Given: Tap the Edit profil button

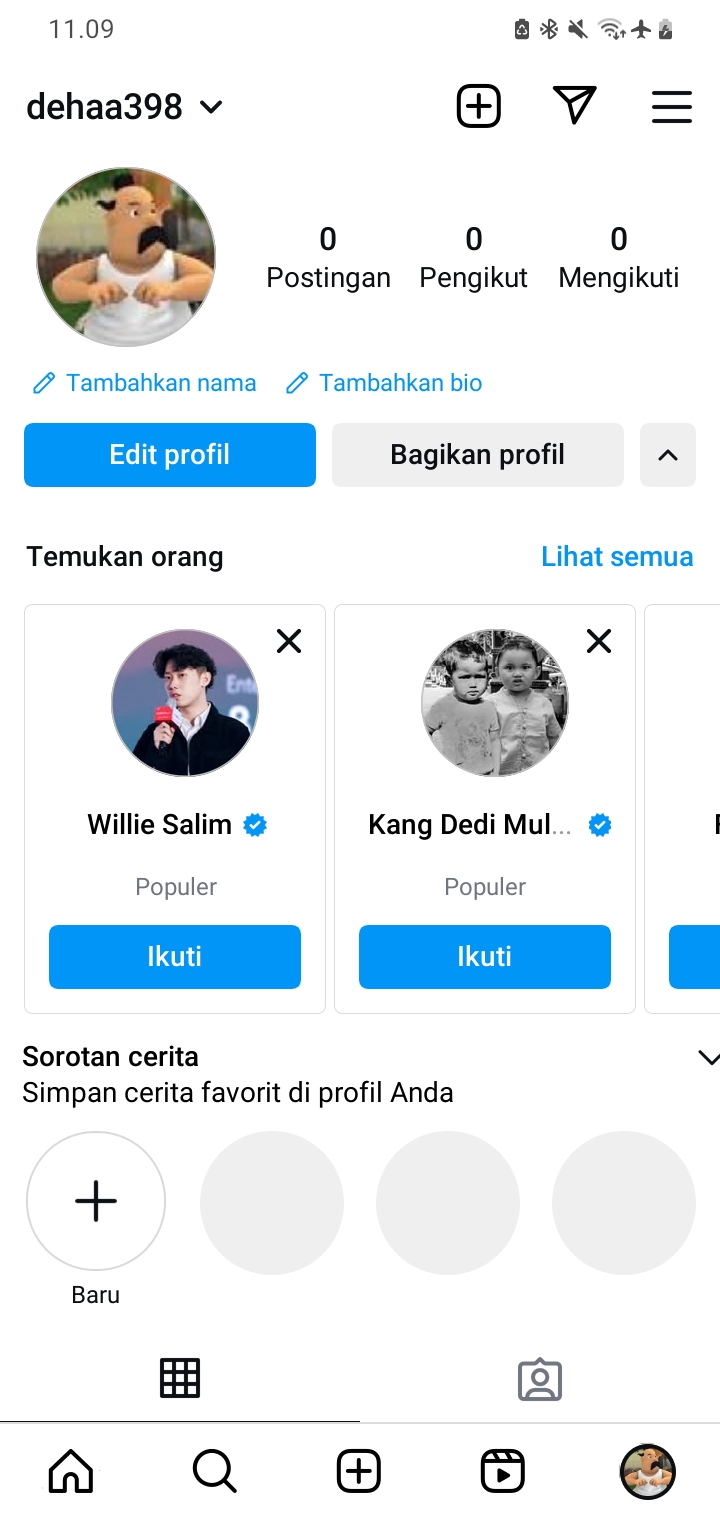Looking at the screenshot, I should coord(170,455).
